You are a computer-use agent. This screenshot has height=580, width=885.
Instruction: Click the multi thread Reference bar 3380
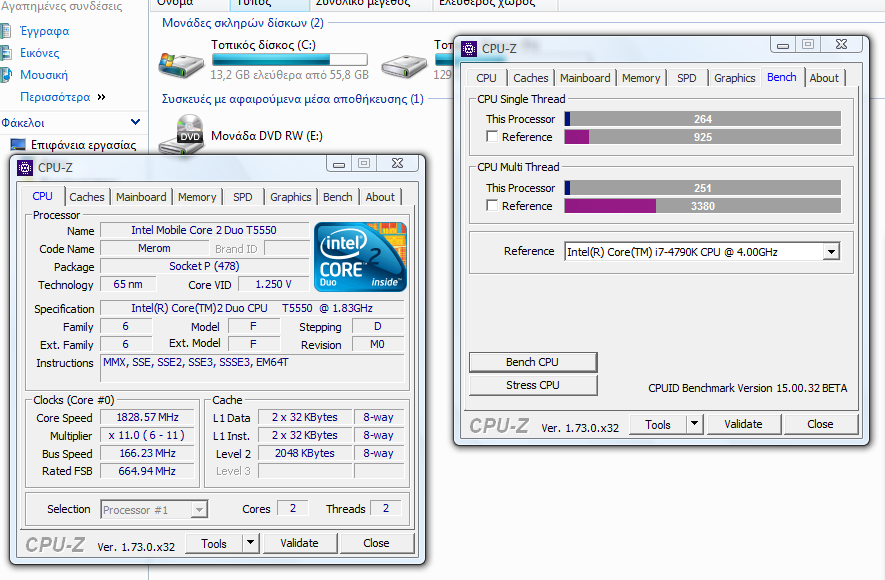(703, 205)
